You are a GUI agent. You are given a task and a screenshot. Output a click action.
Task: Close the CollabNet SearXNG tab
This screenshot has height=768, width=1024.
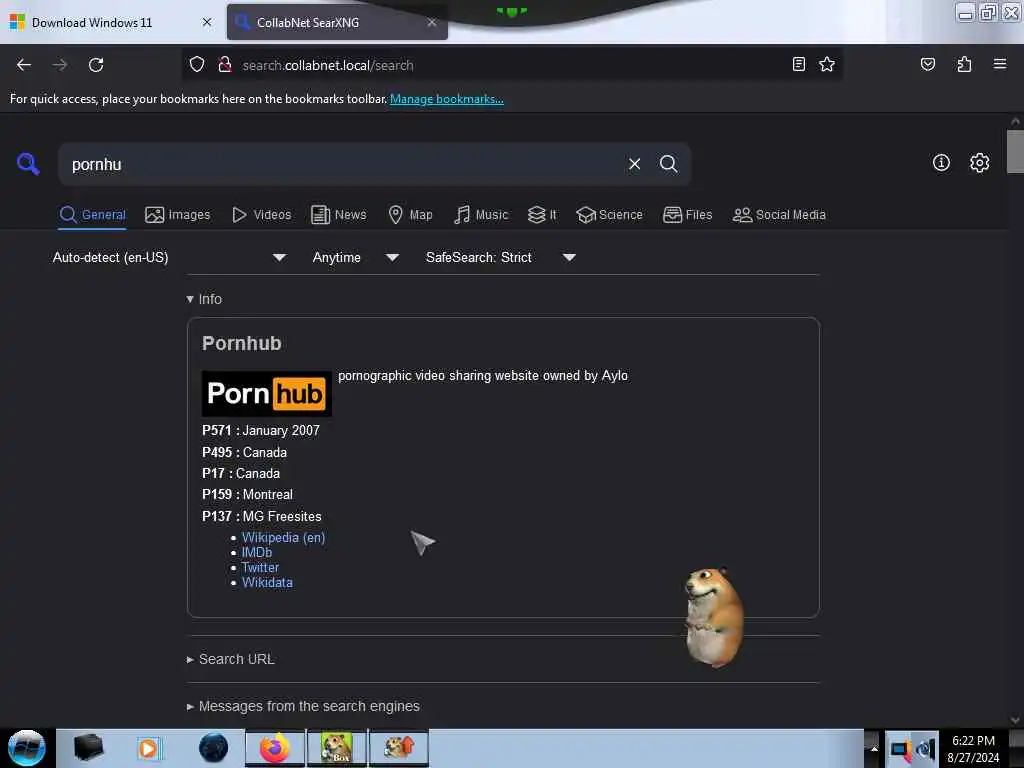pyautogui.click(x=432, y=22)
